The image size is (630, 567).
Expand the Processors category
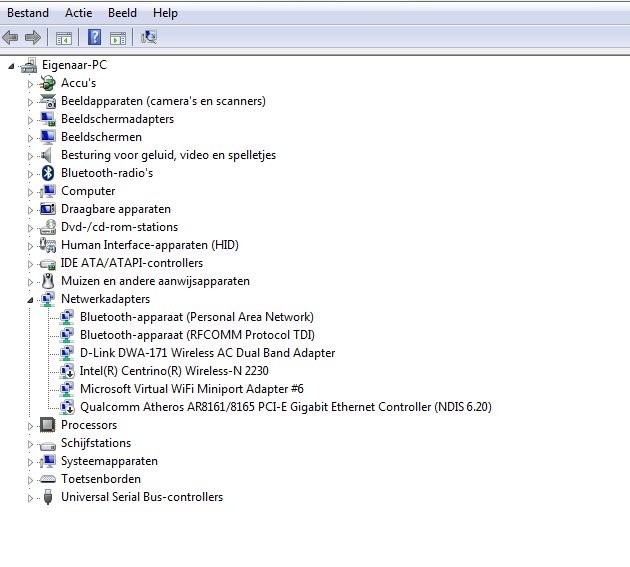30,426
